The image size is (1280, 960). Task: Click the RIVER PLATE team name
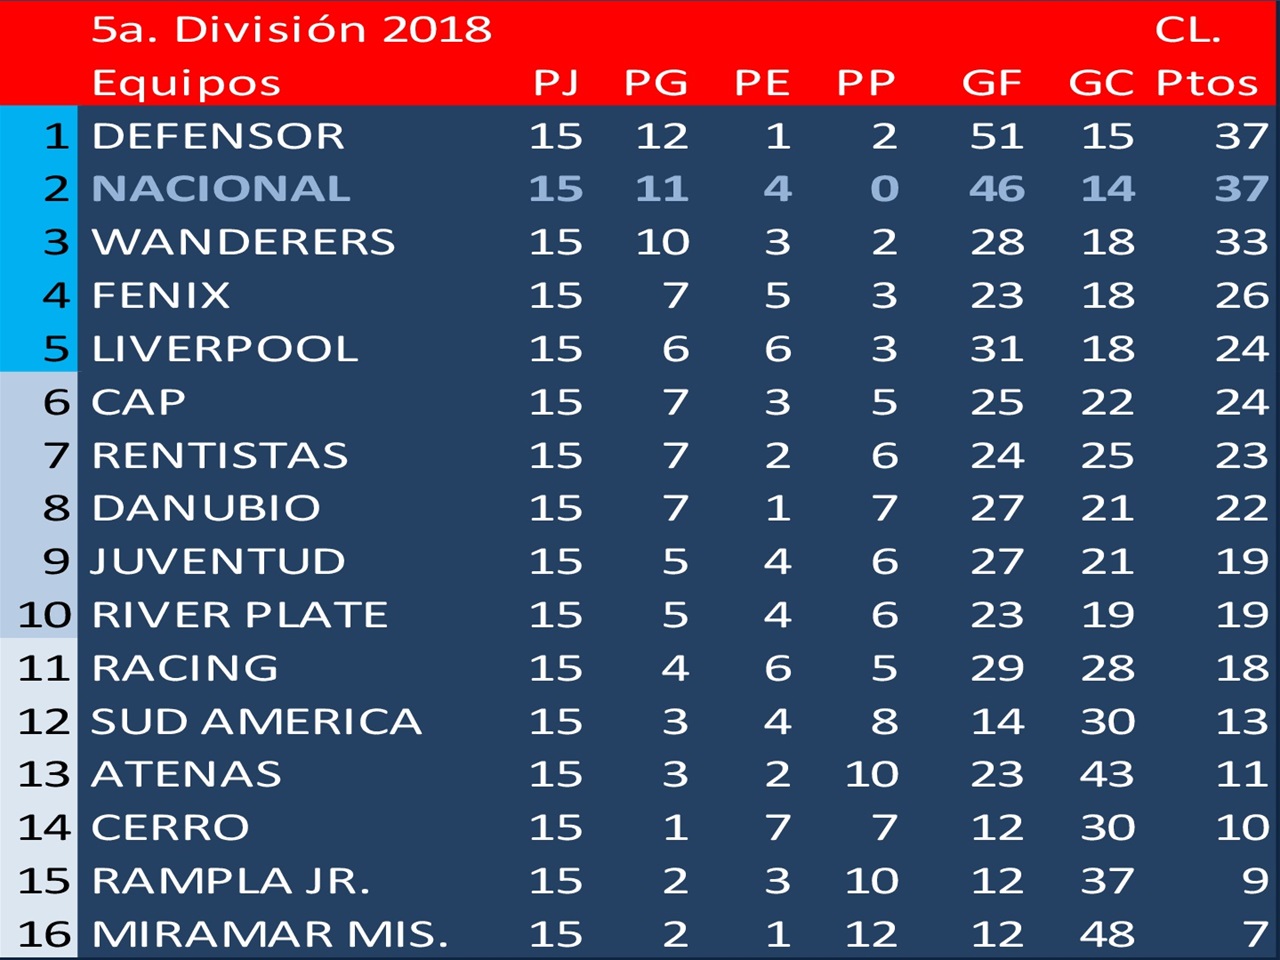(240, 615)
